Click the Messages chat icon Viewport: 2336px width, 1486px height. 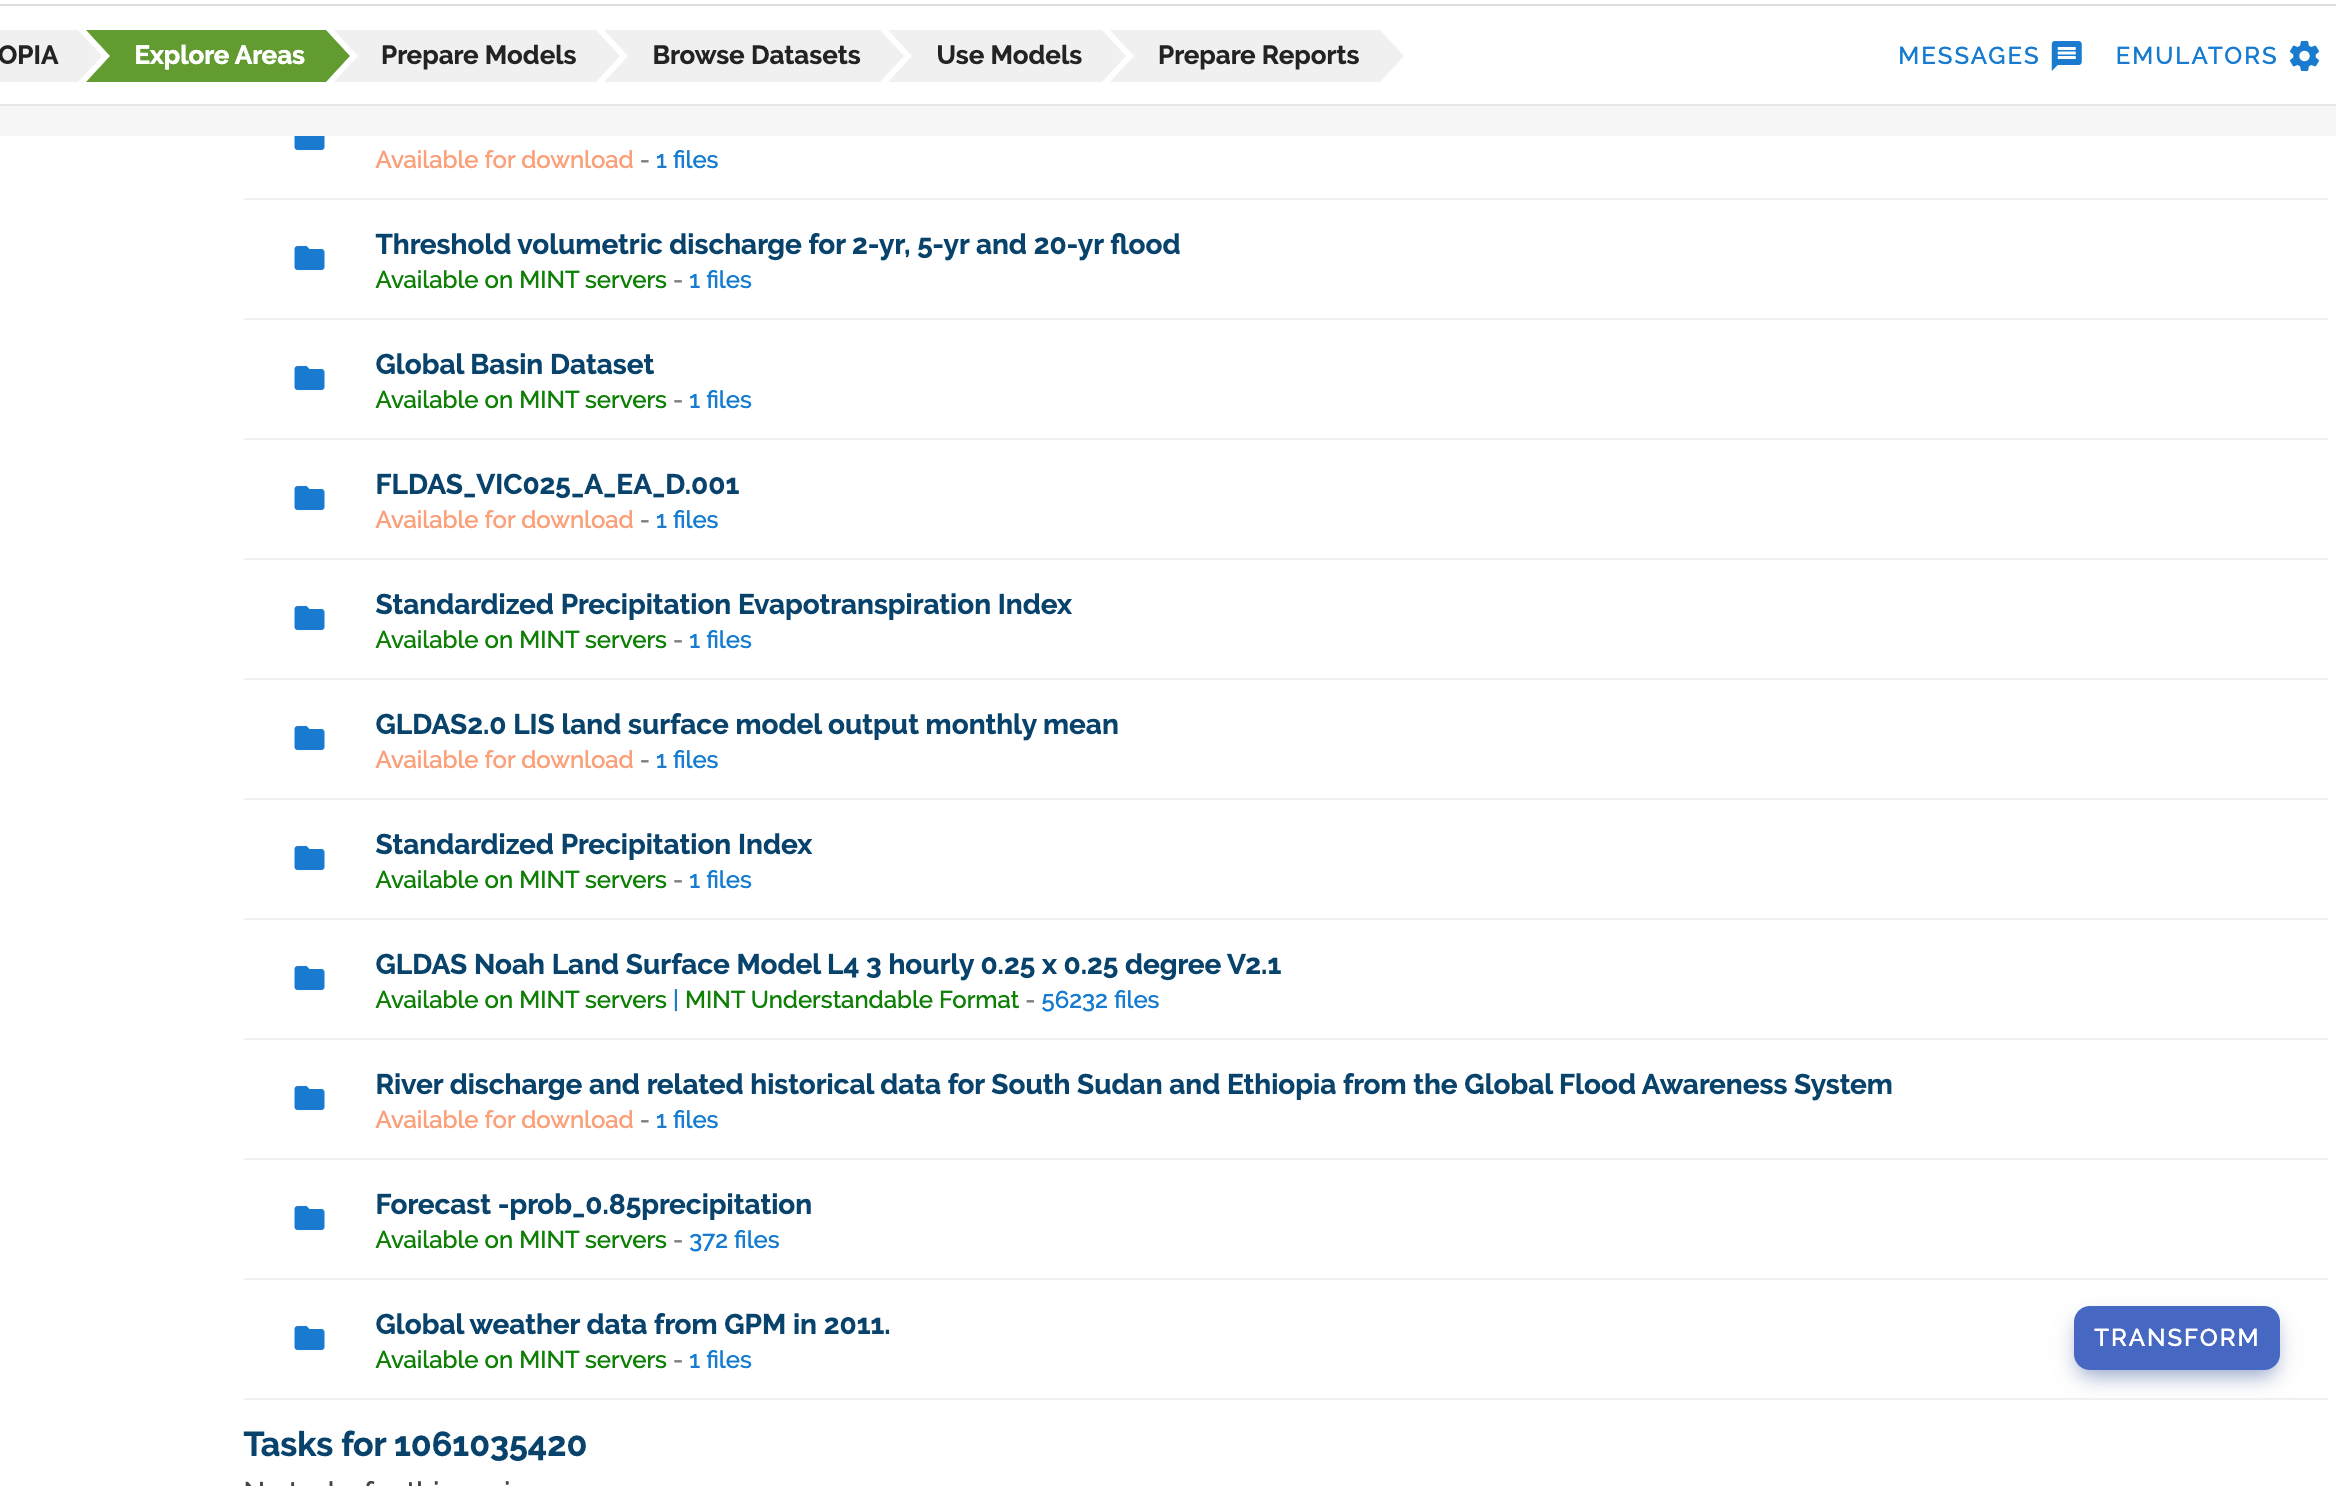[2066, 55]
